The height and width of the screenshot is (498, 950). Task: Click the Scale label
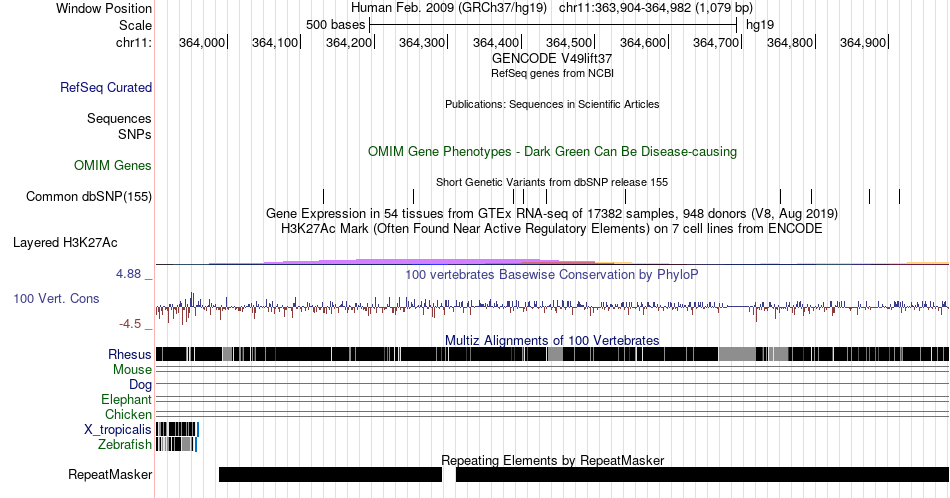click(135, 25)
